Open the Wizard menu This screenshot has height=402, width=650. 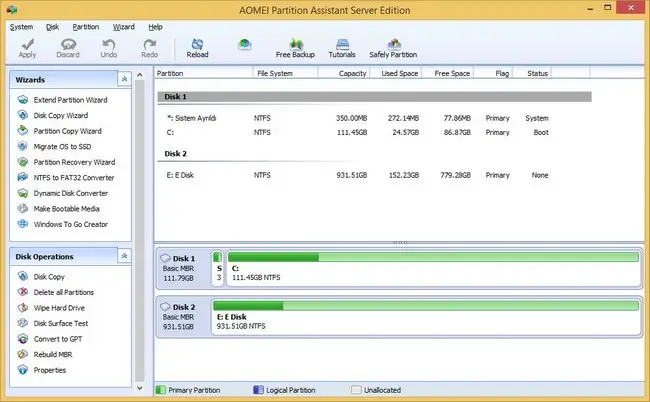pyautogui.click(x=124, y=27)
